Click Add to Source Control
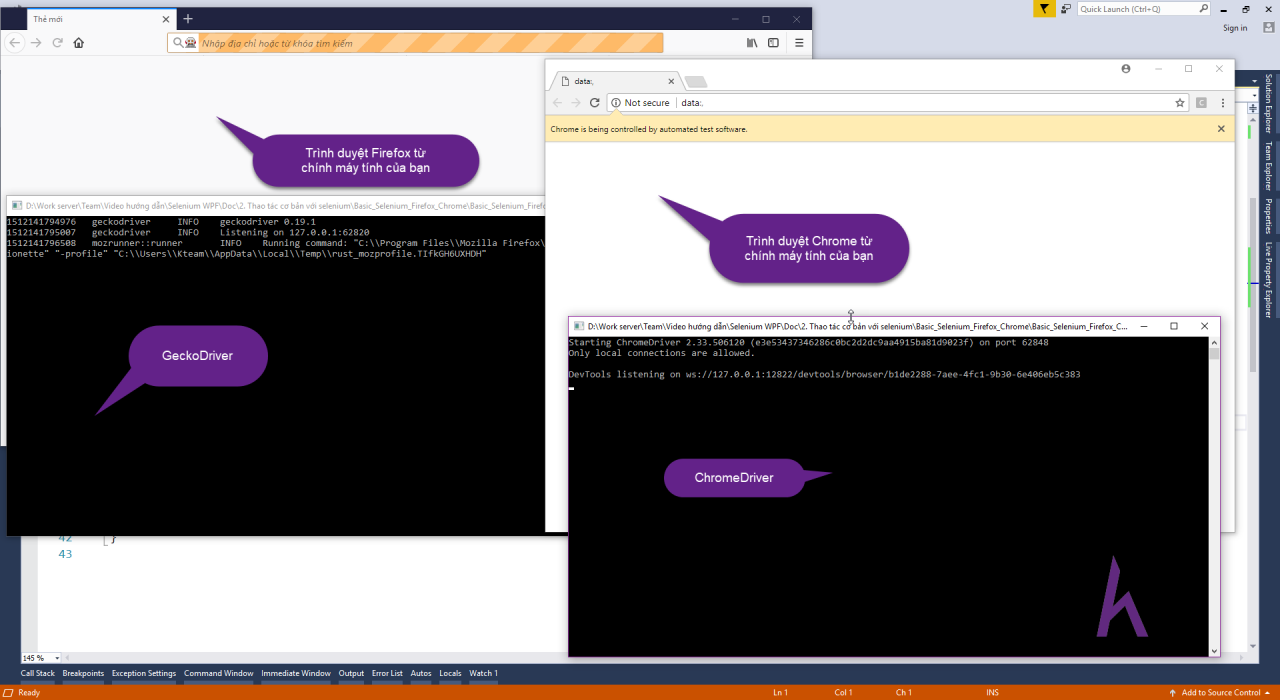Screen dimensions: 1280x700 pos(1220,692)
